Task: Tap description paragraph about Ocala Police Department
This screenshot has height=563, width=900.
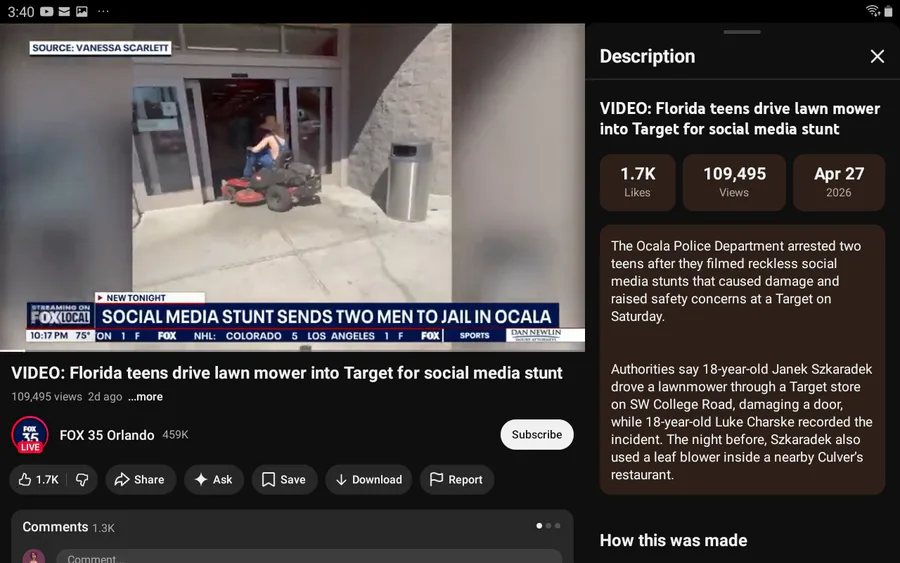Action: [x=736, y=281]
